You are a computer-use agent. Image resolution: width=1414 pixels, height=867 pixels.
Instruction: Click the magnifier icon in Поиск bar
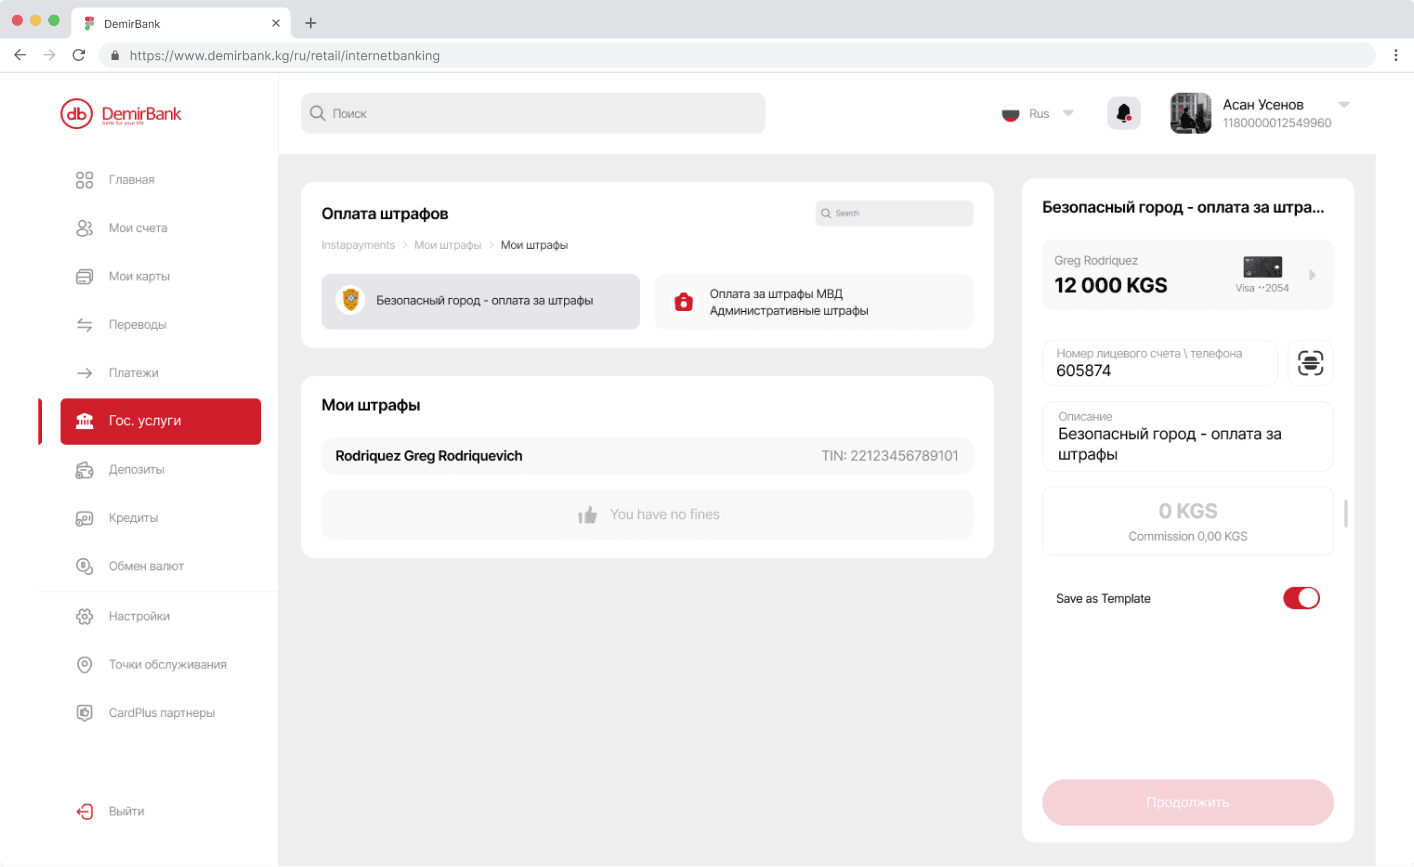(317, 113)
